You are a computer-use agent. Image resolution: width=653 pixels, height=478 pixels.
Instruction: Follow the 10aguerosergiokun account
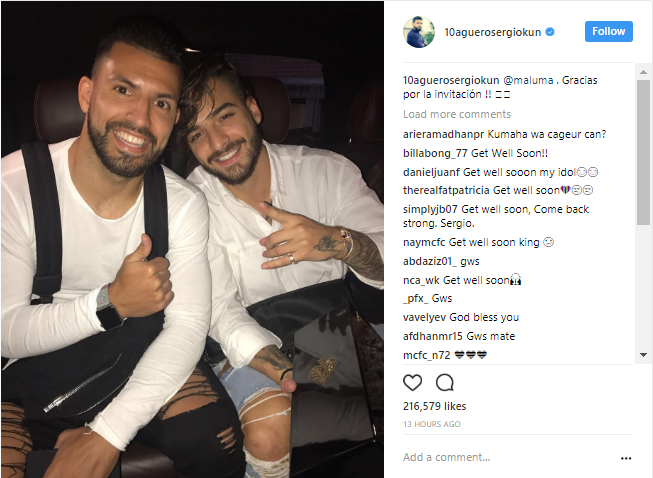pyautogui.click(x=608, y=31)
